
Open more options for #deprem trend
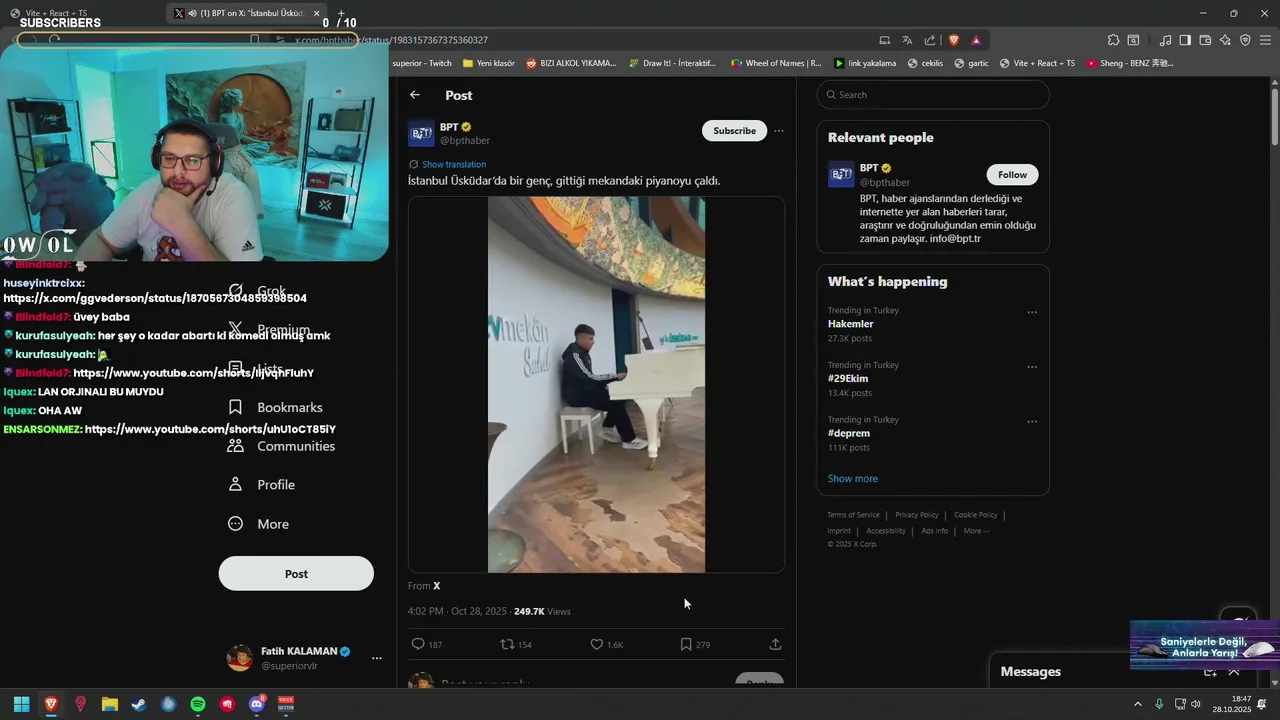(1032, 421)
